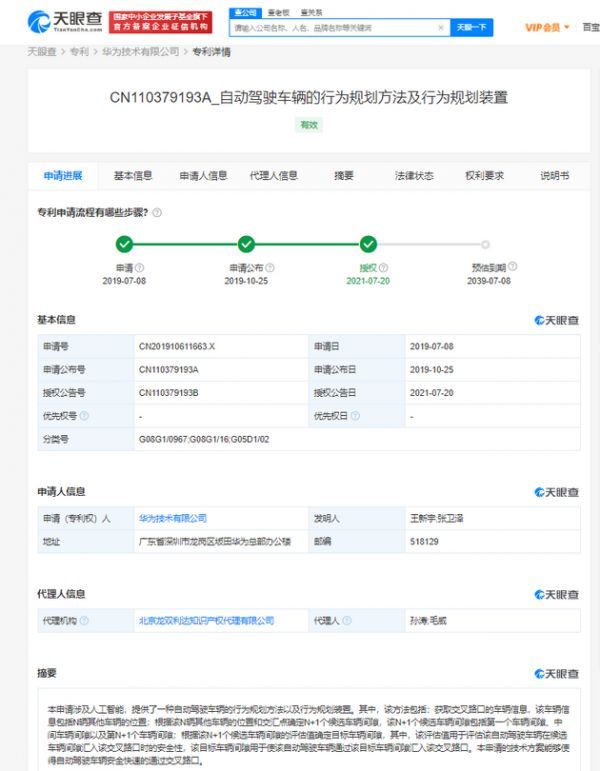Select agent names 孙涛;毛威
The height and width of the screenshot is (771, 600).
pyautogui.click(x=428, y=621)
